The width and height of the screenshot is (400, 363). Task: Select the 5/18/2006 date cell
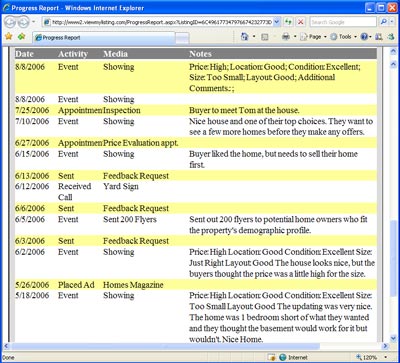[x=32, y=295]
